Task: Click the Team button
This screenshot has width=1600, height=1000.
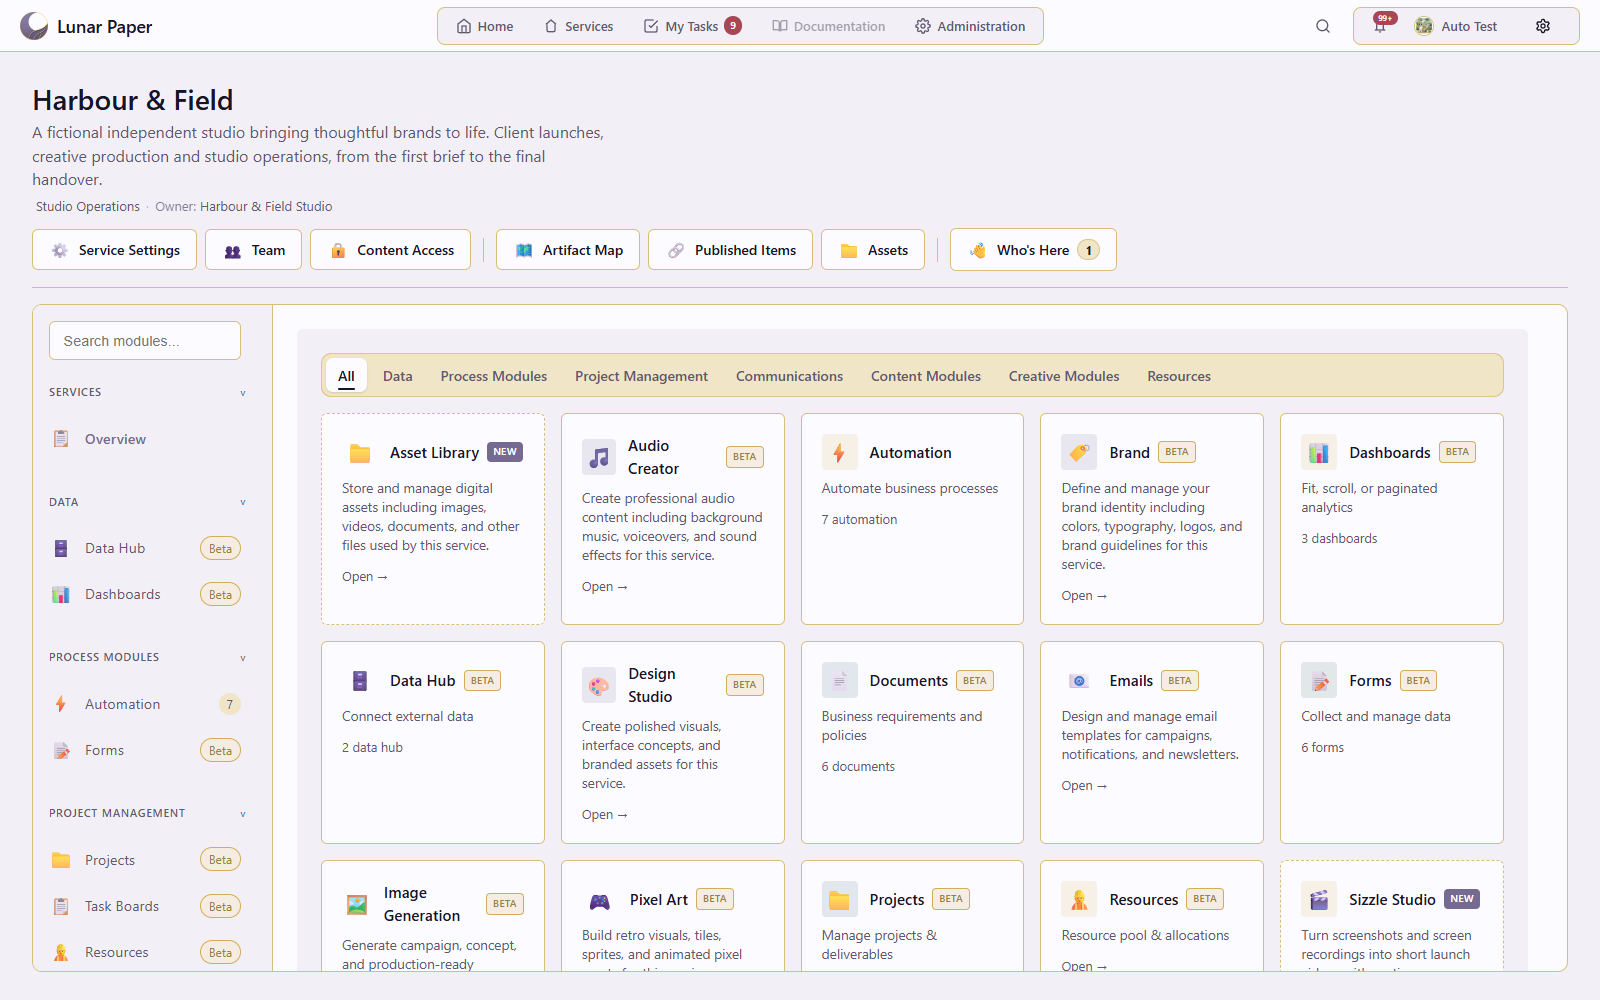Action: tap(254, 250)
